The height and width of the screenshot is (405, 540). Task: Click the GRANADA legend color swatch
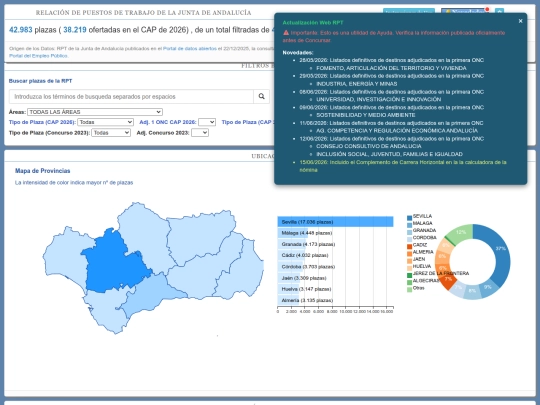click(409, 232)
